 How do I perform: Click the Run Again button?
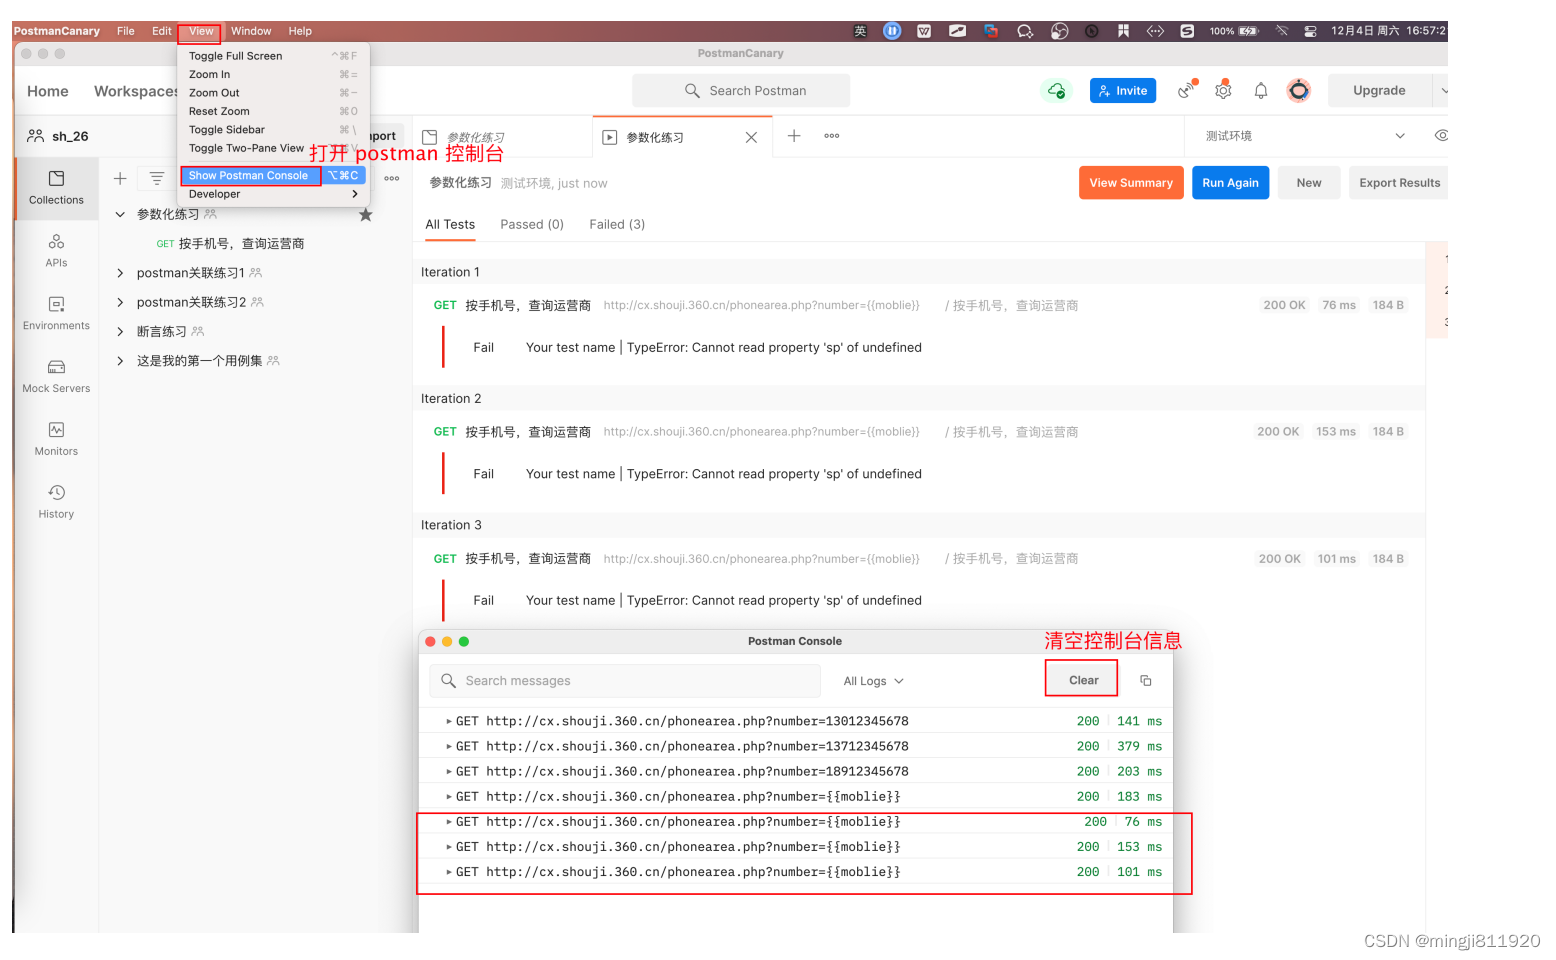pyautogui.click(x=1230, y=183)
